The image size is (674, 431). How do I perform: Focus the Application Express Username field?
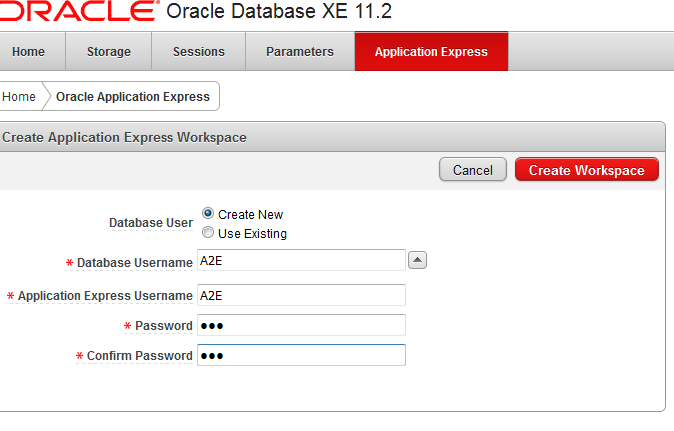click(301, 295)
